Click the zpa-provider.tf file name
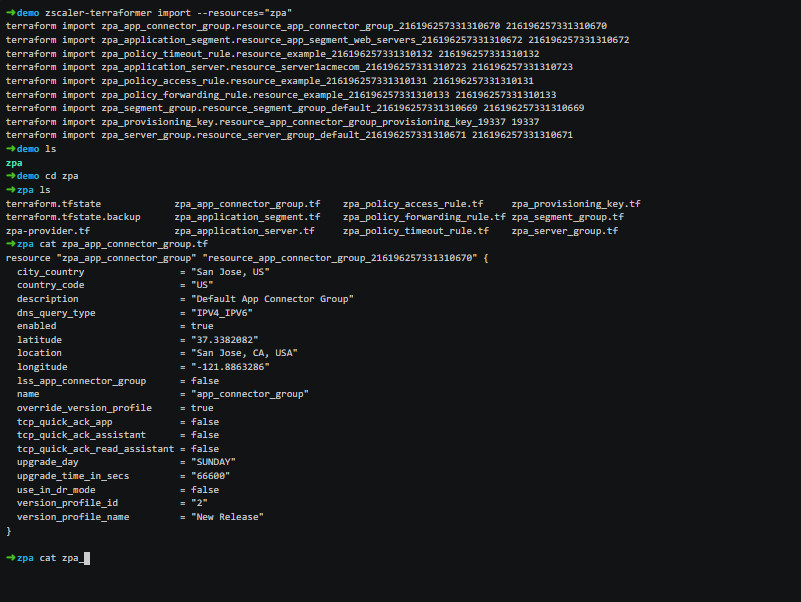 [x=48, y=230]
